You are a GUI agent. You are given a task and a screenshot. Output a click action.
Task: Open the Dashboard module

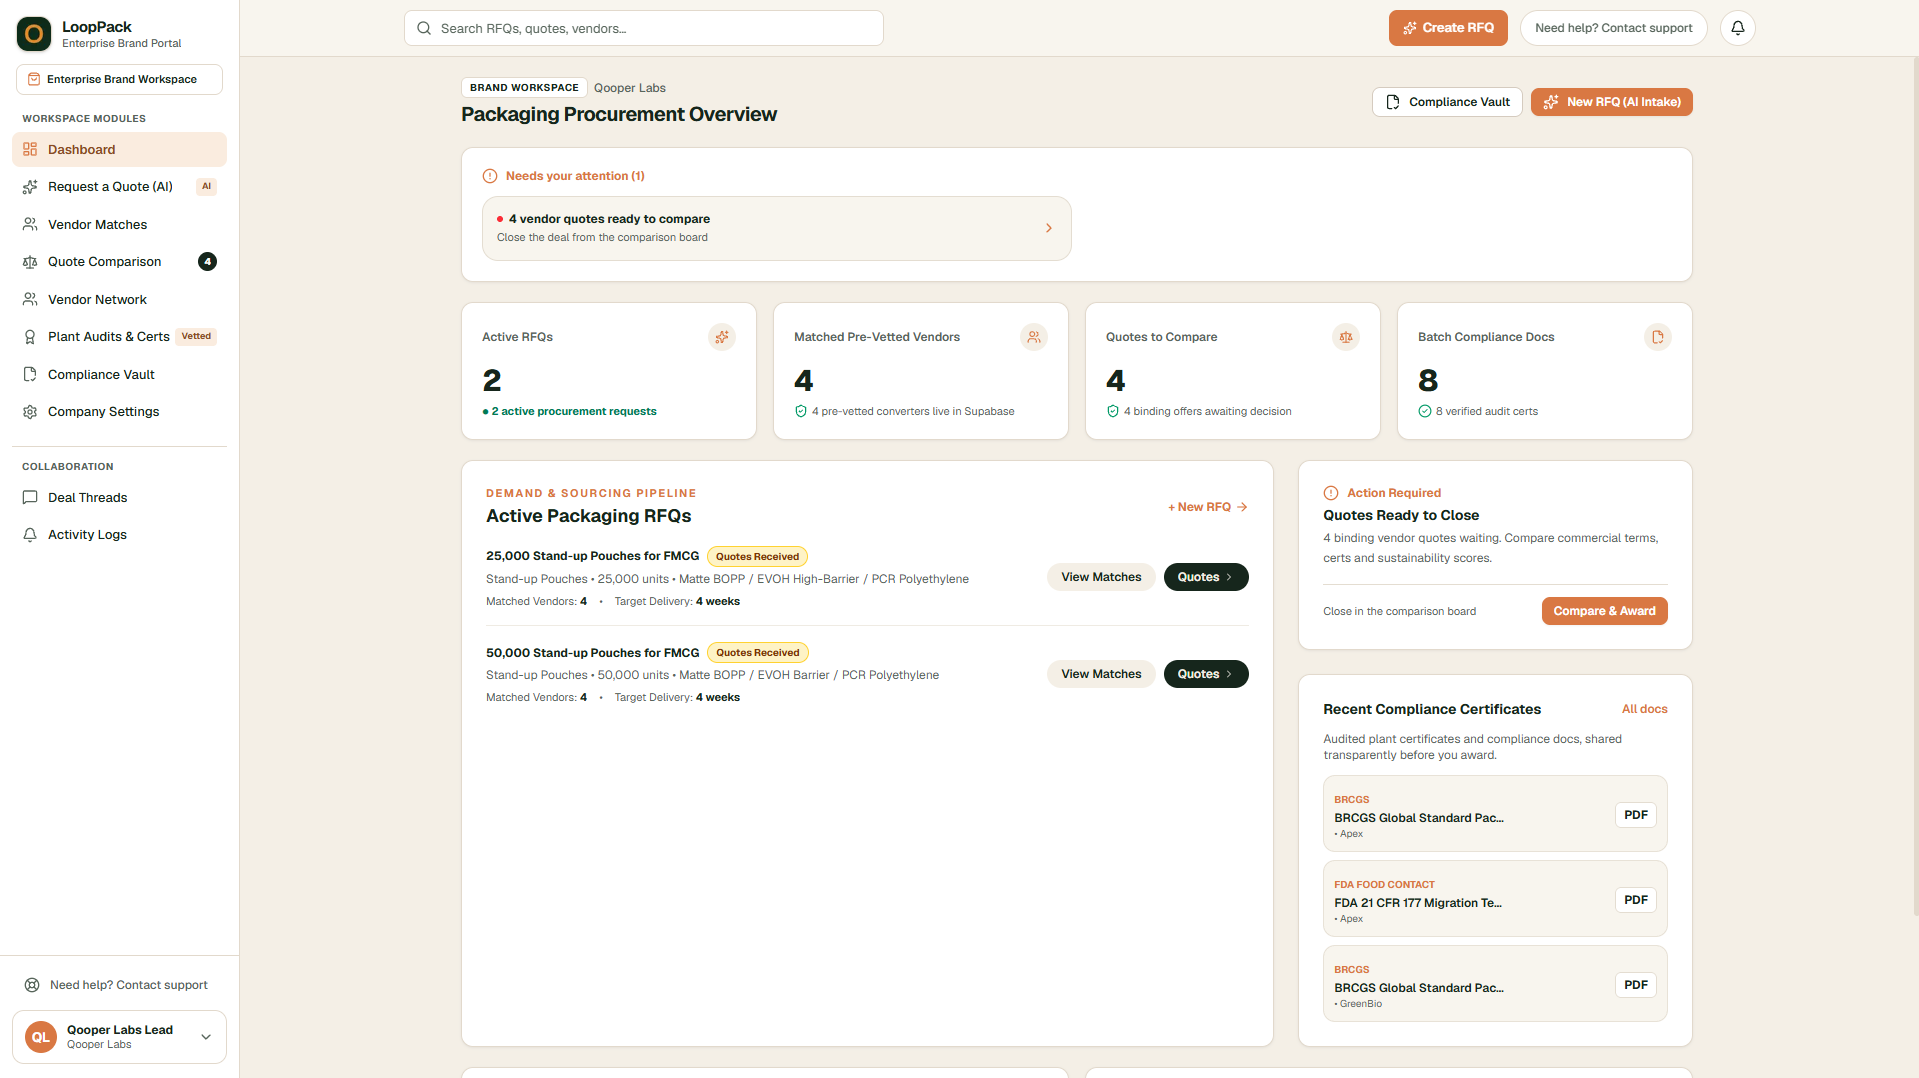click(119, 149)
